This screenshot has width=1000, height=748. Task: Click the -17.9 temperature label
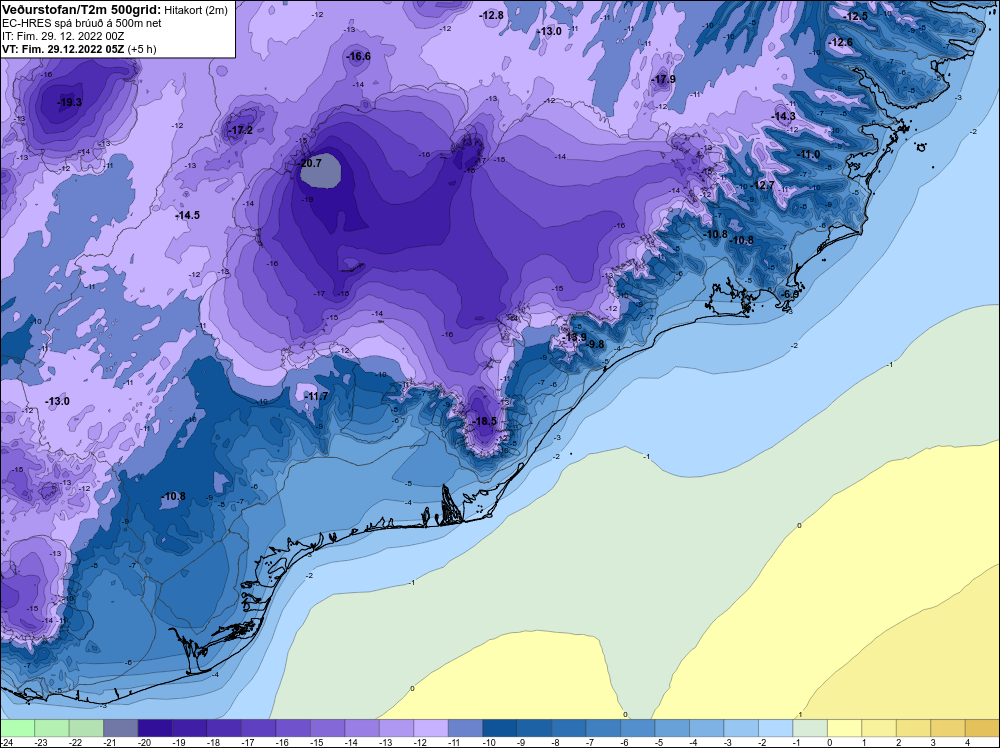pyautogui.click(x=664, y=79)
